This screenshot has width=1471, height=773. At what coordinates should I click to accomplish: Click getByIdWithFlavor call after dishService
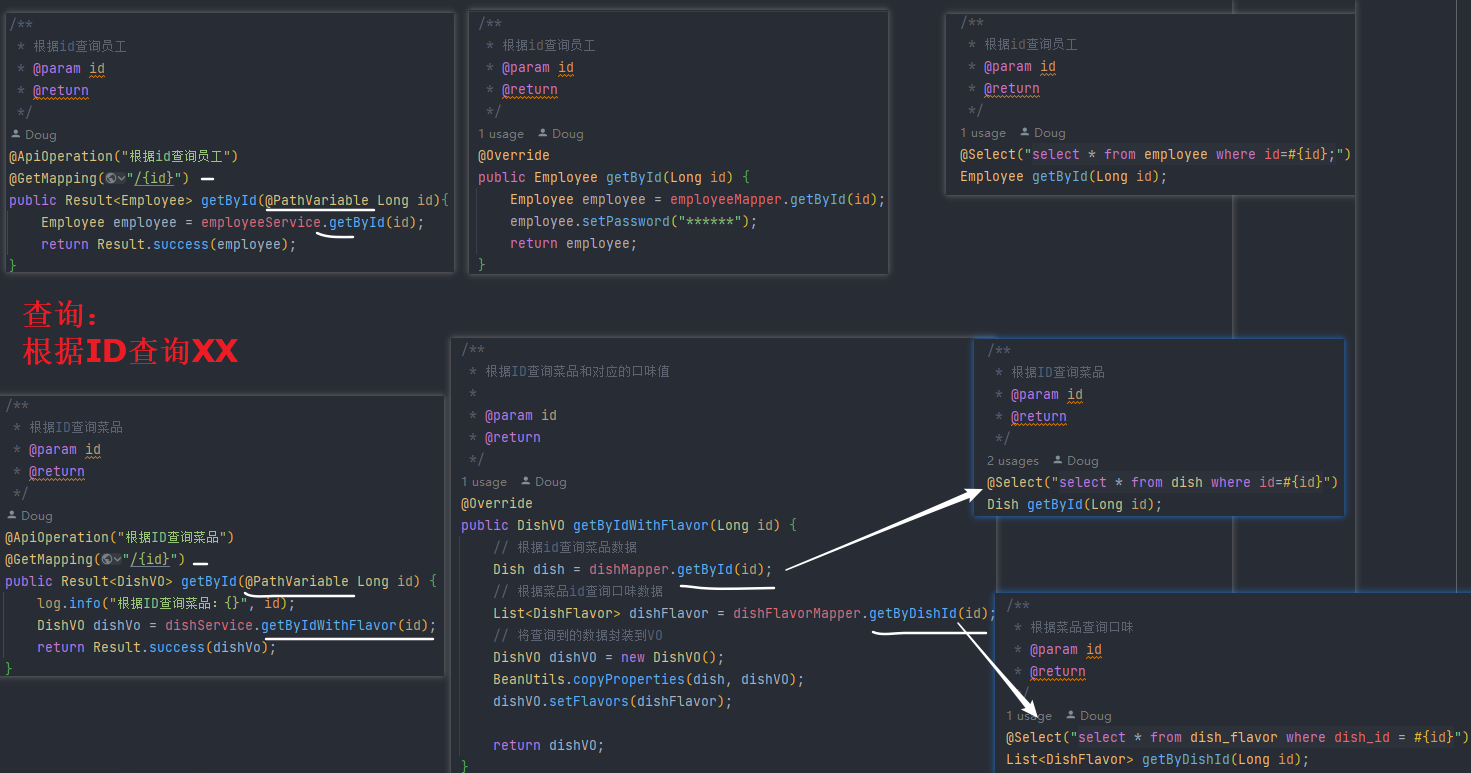tap(329, 625)
